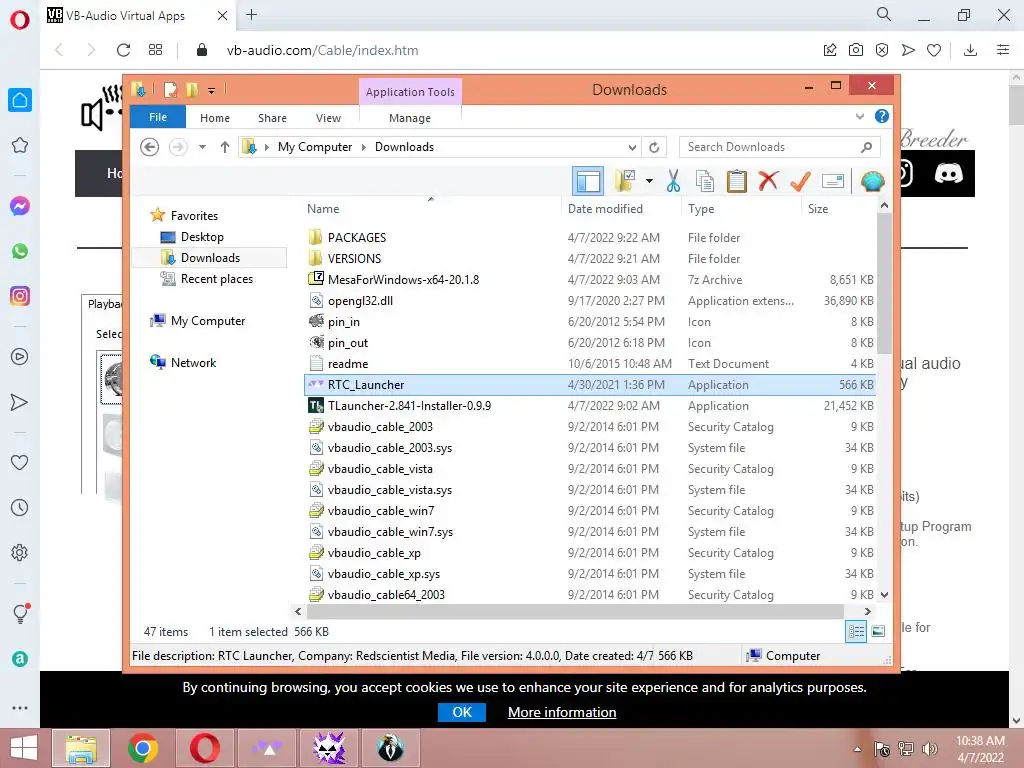Sort files by Name column header
The height and width of the screenshot is (768, 1024).
pyautogui.click(x=323, y=208)
